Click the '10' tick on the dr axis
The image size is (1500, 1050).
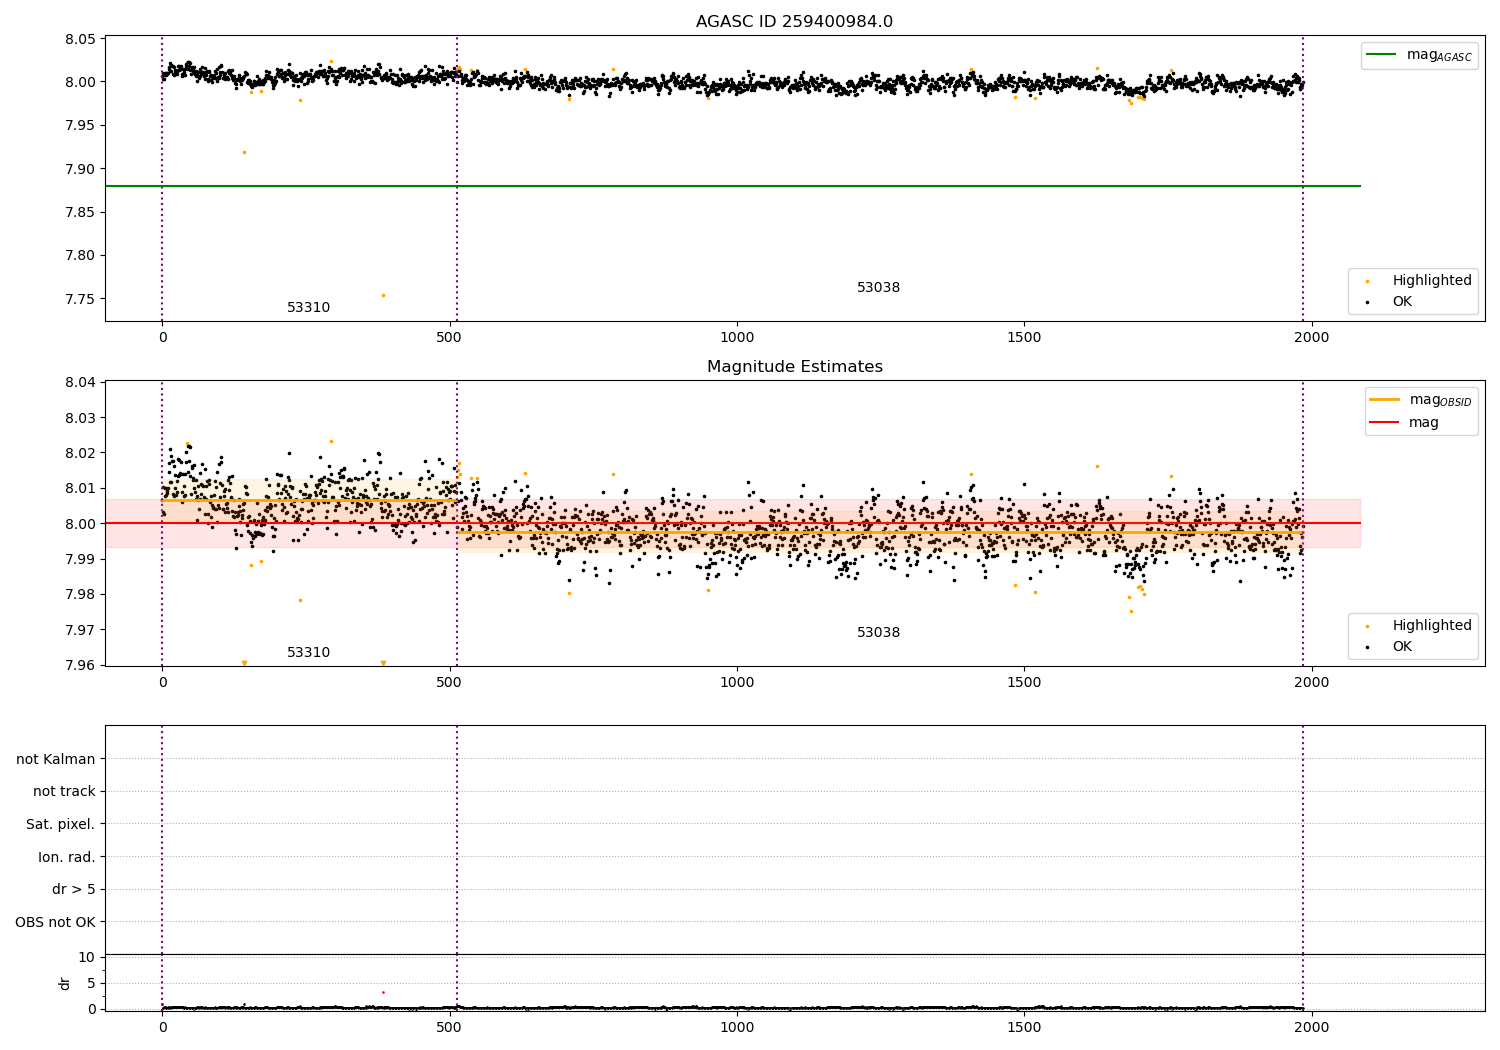tap(87, 957)
